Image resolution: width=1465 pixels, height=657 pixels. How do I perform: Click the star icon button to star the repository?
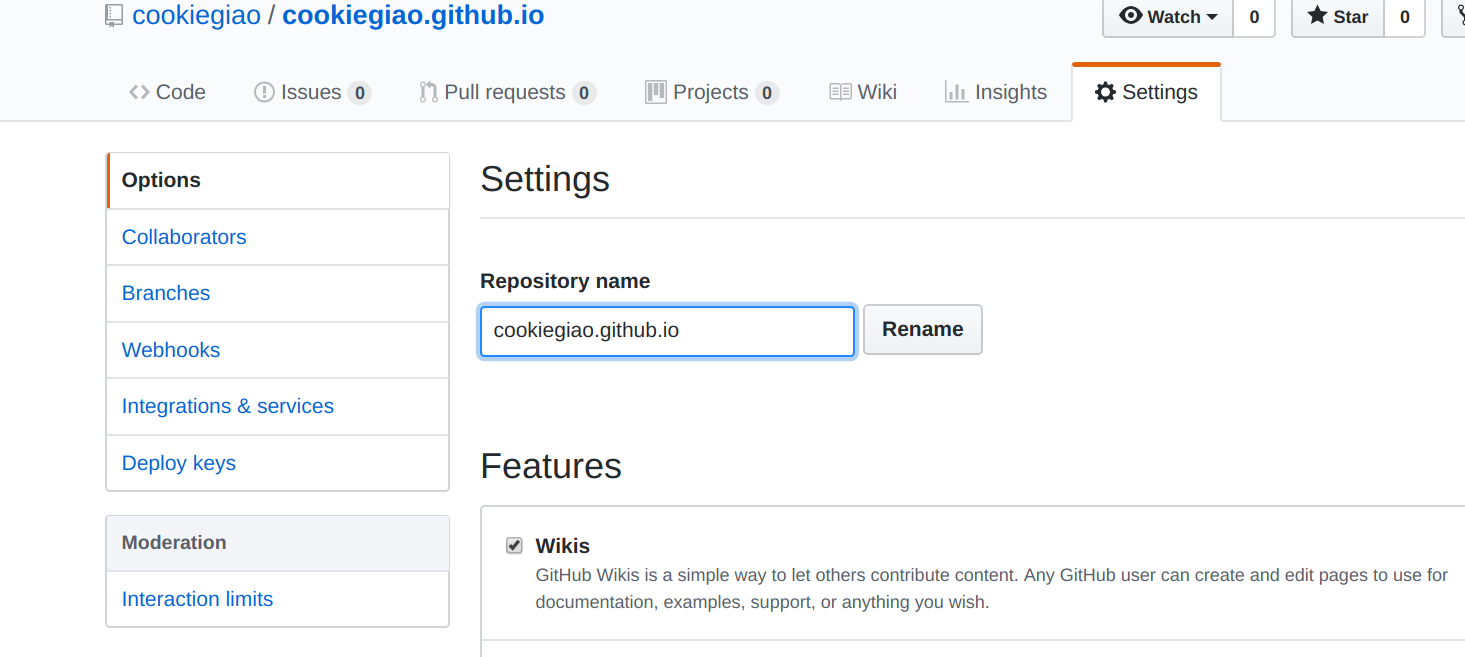tap(1337, 17)
